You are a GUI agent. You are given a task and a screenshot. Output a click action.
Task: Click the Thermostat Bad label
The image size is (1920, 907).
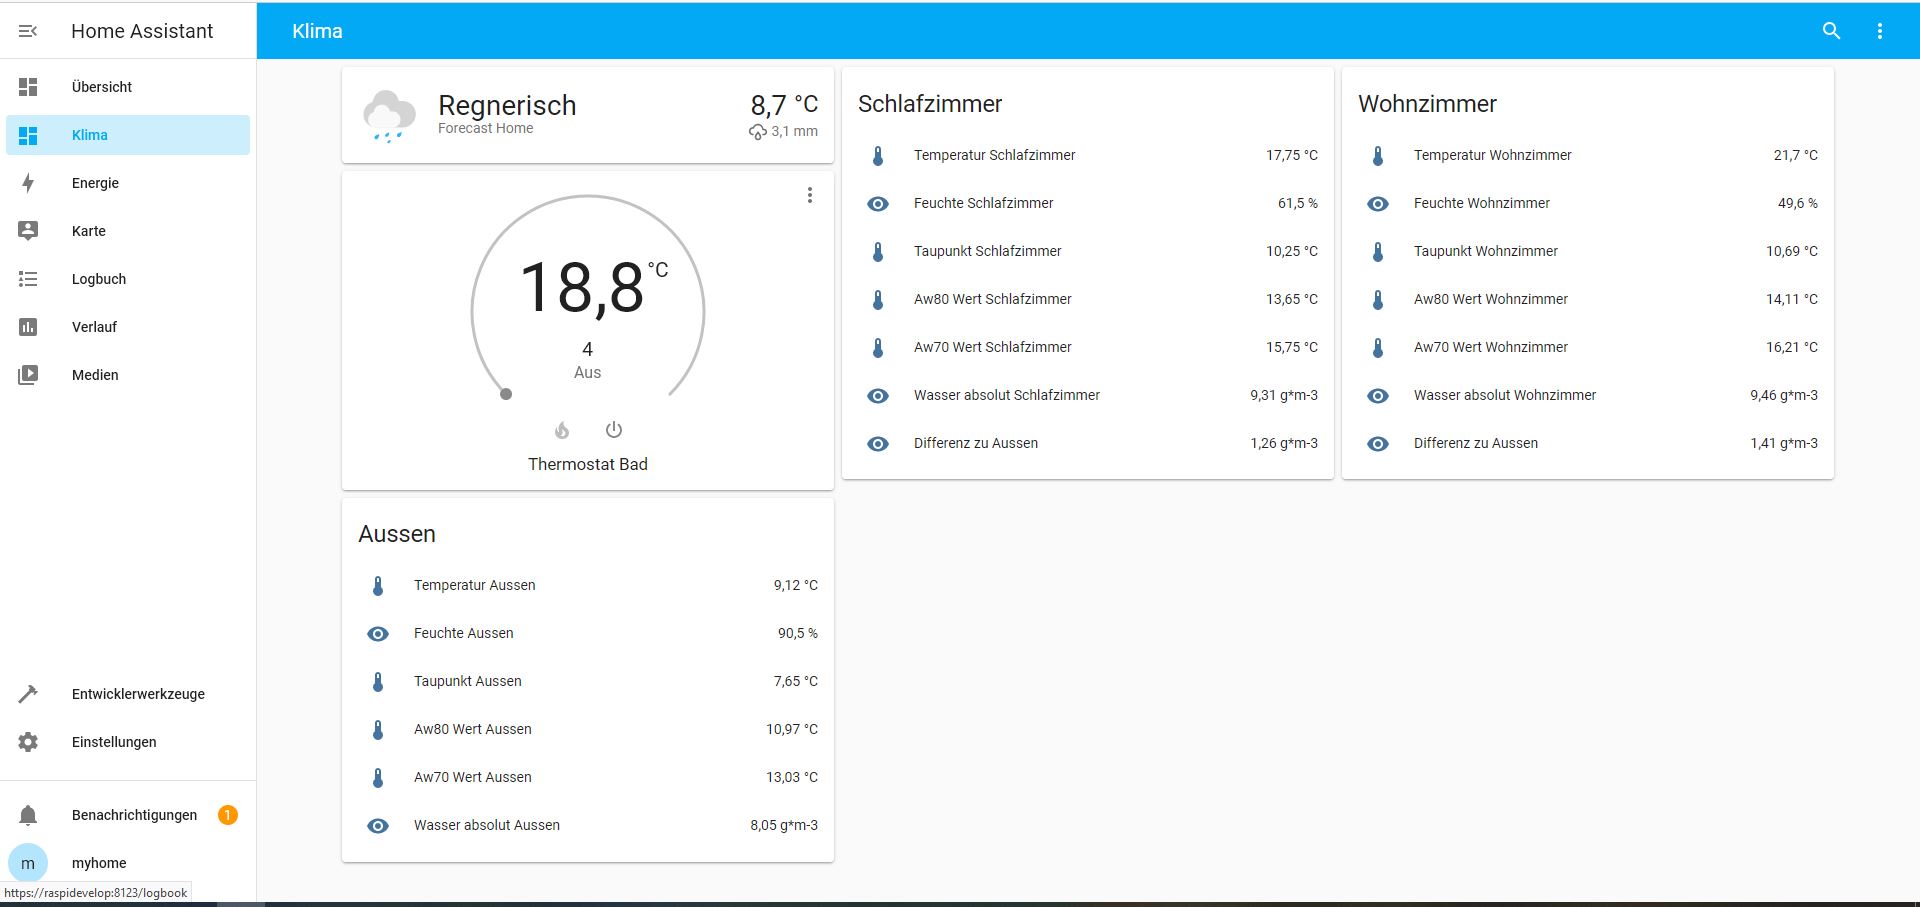point(588,464)
